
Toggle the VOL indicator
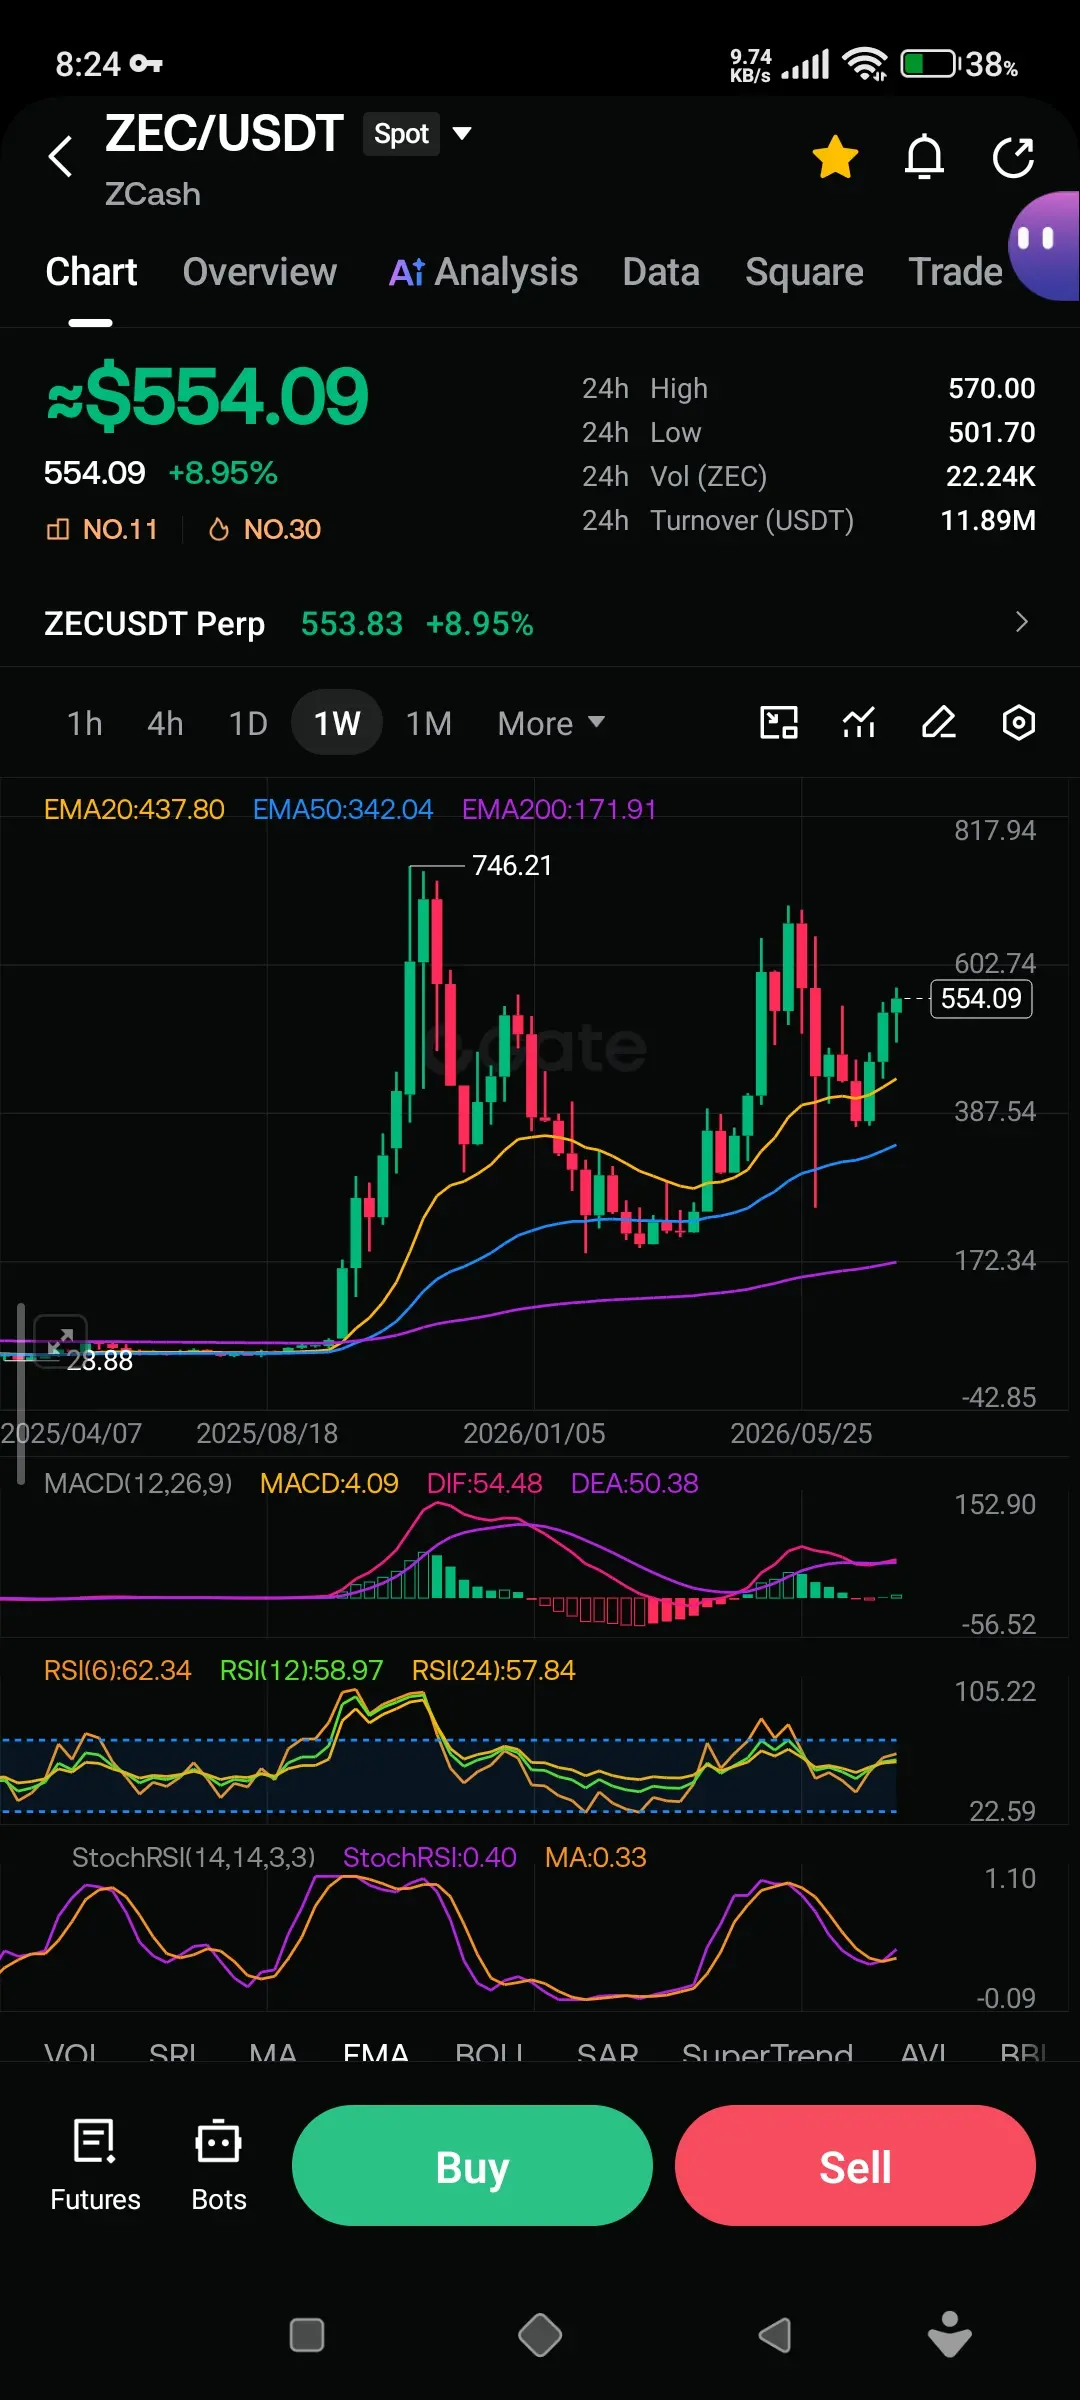pyautogui.click(x=70, y=2055)
